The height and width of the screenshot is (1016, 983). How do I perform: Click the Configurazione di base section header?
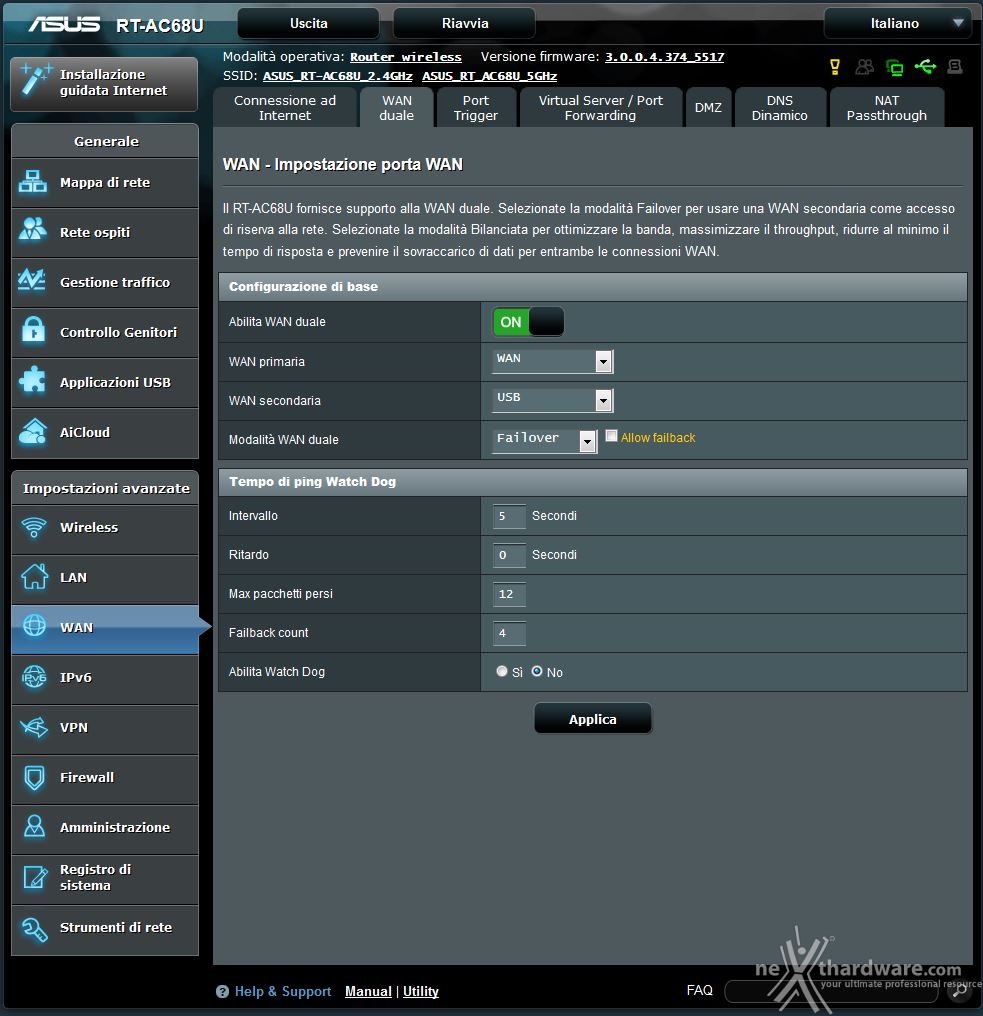coord(593,286)
